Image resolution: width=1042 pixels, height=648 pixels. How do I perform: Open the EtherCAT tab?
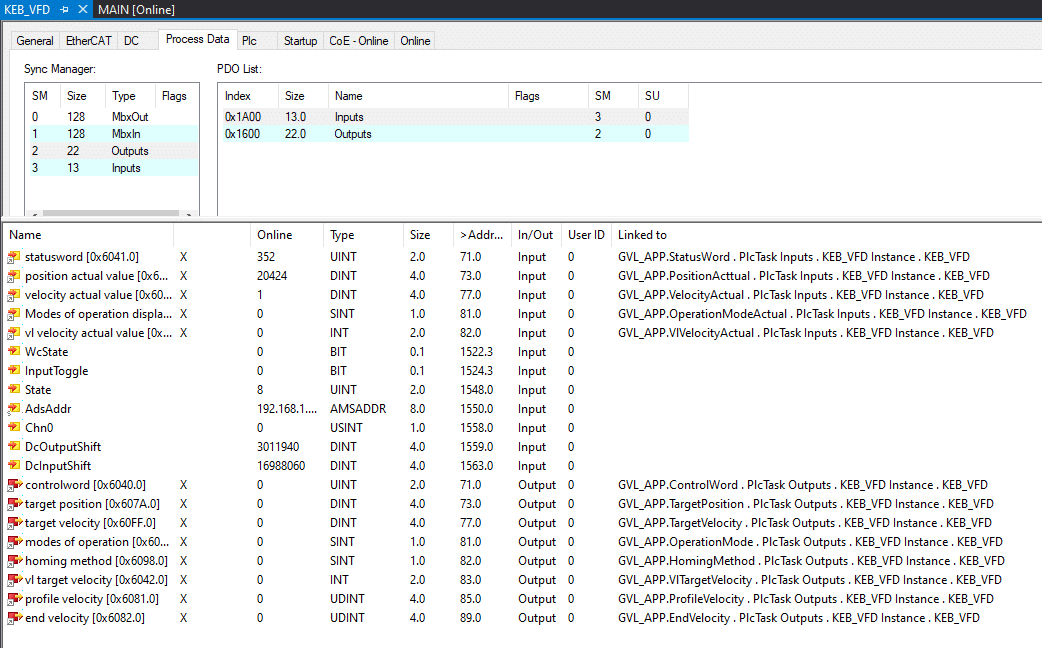click(x=88, y=41)
